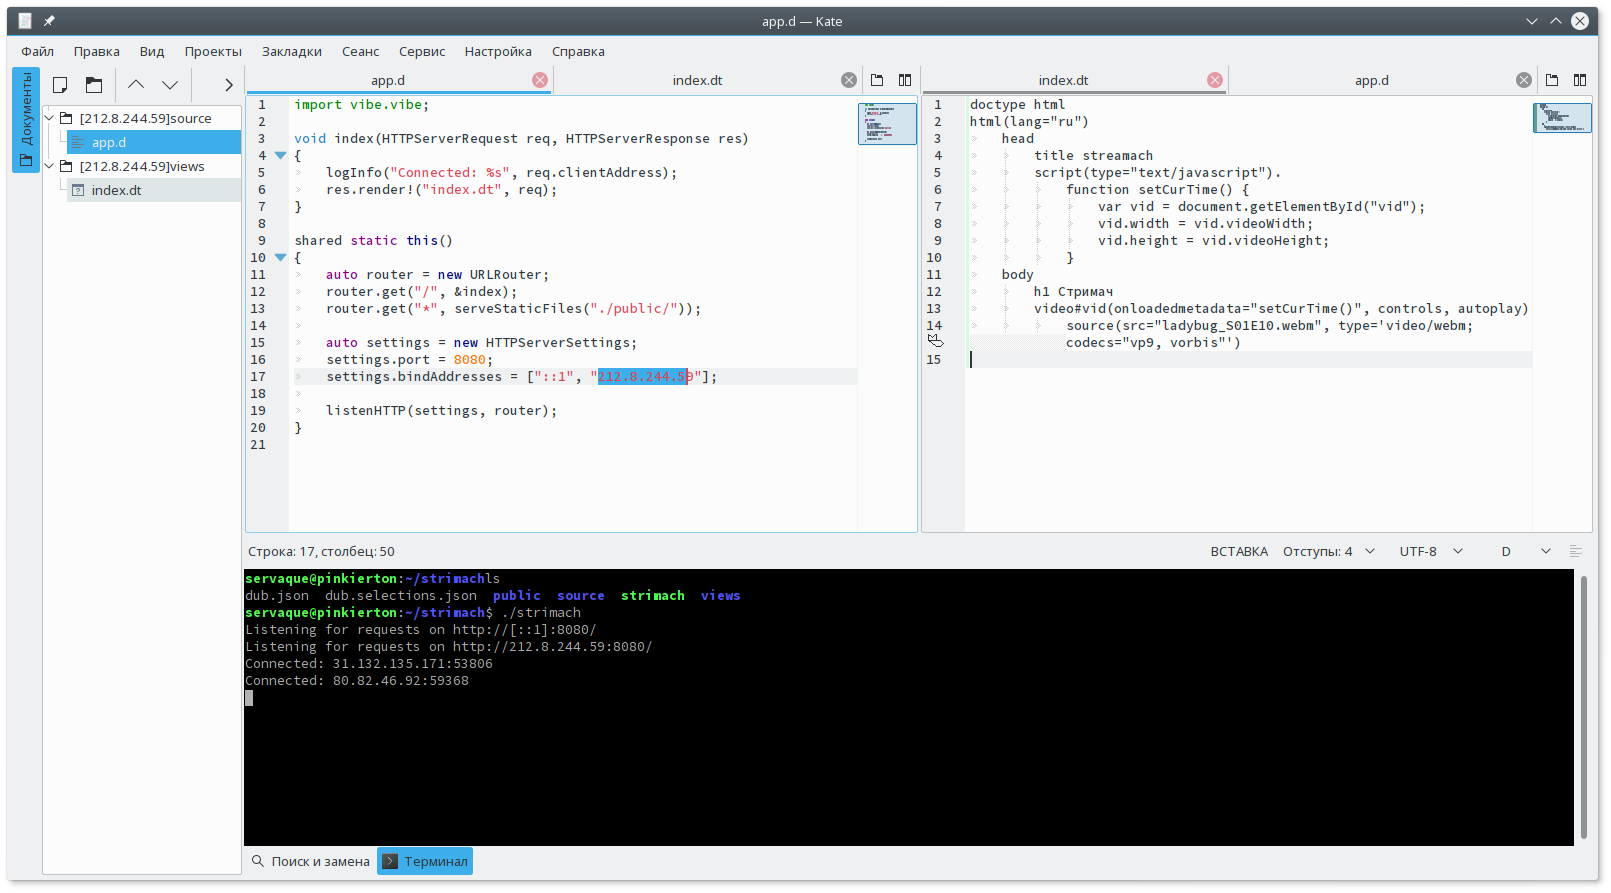Close the index.dt tab in right pane
1611x893 pixels.
coord(1215,80)
